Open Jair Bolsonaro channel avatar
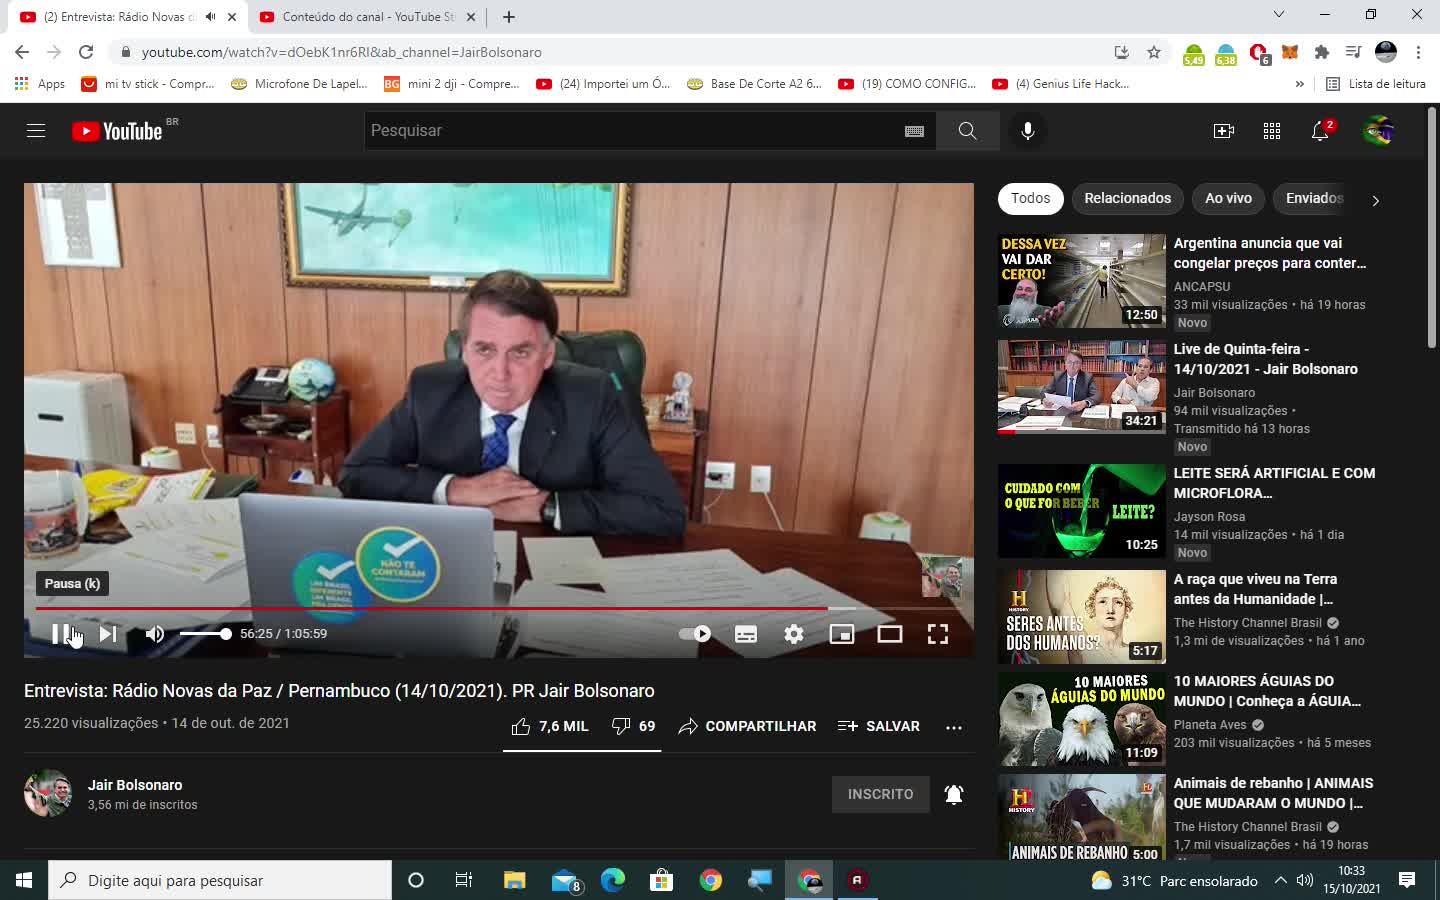Screen dimensions: 1440x900 point(48,793)
